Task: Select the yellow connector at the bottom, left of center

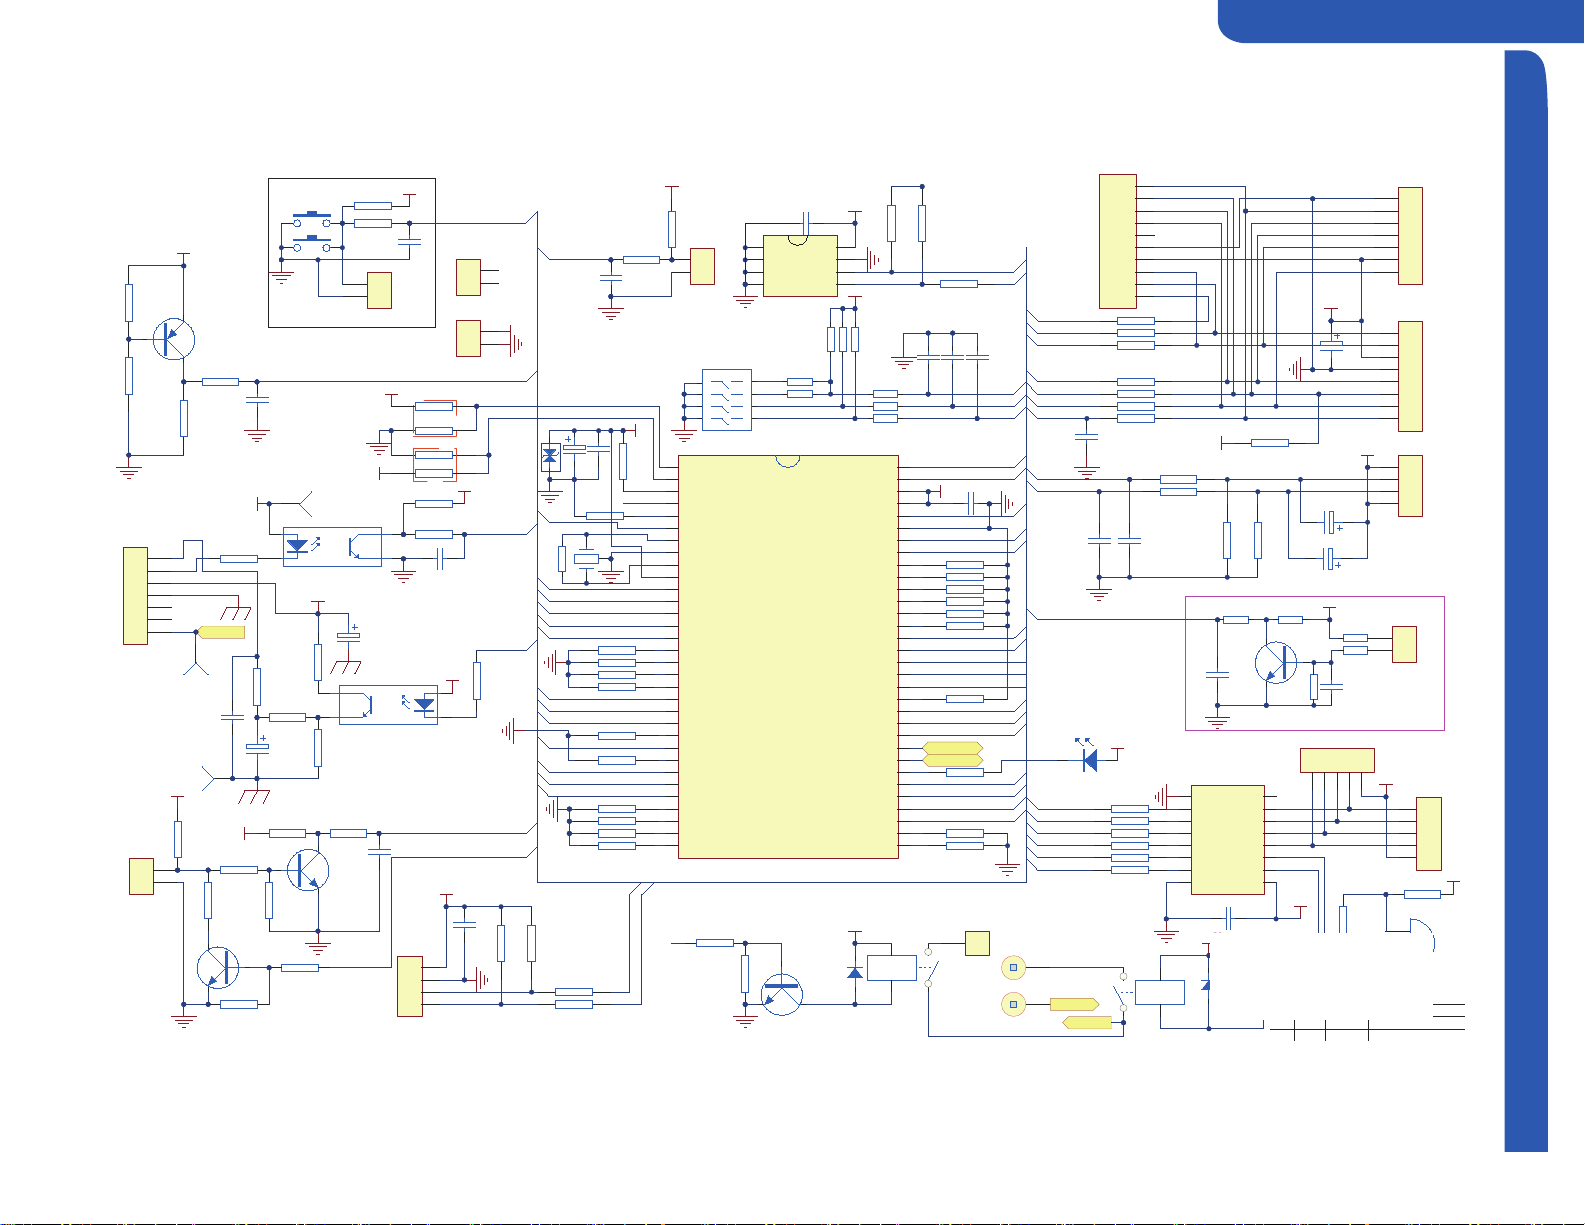Action: 410,986
